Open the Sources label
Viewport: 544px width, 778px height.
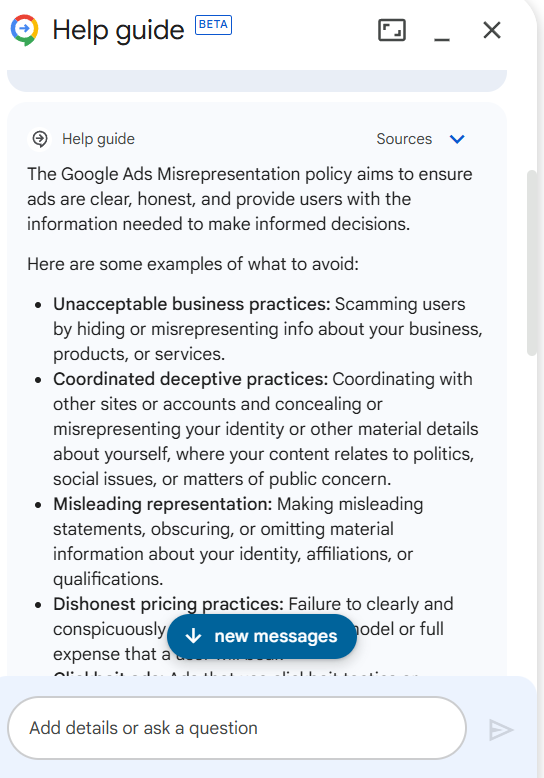point(404,139)
